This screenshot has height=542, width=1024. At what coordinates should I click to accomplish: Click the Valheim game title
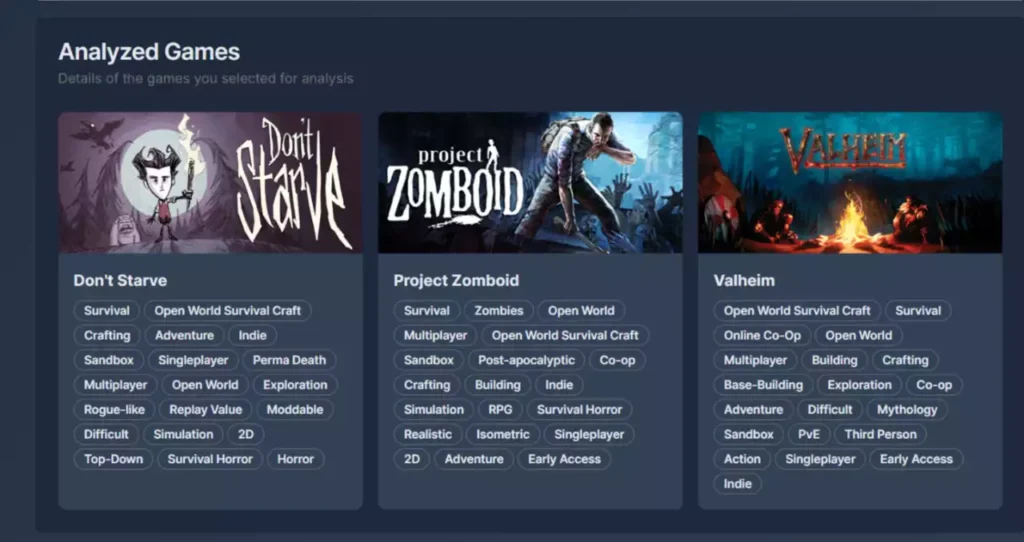point(744,280)
